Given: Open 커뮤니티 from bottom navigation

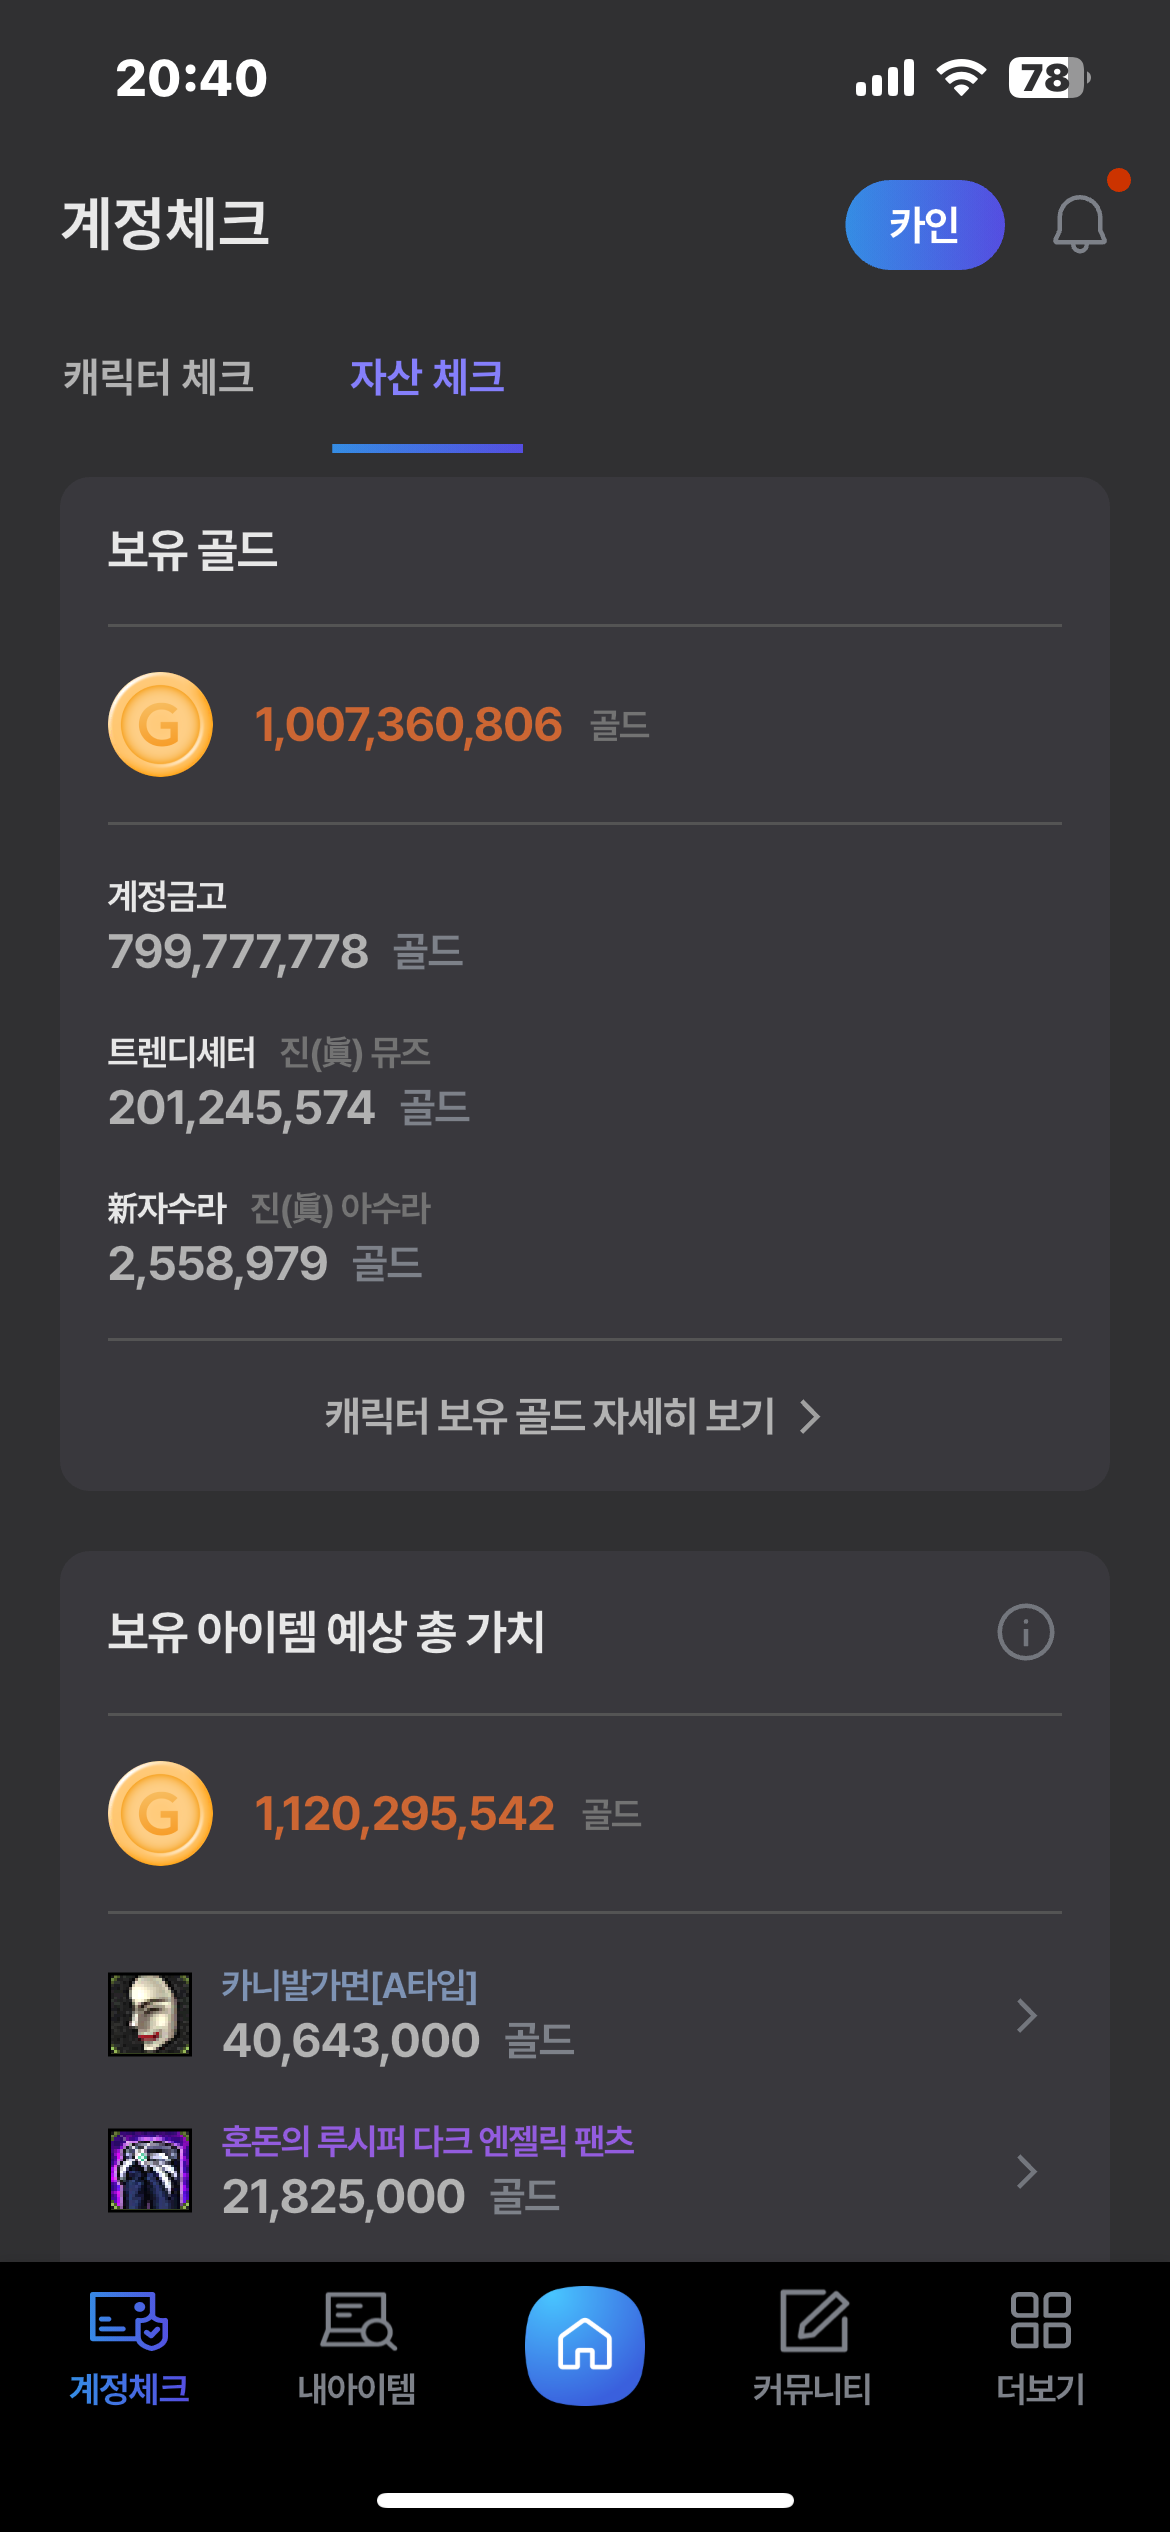Looking at the screenshot, I should click(x=812, y=2345).
